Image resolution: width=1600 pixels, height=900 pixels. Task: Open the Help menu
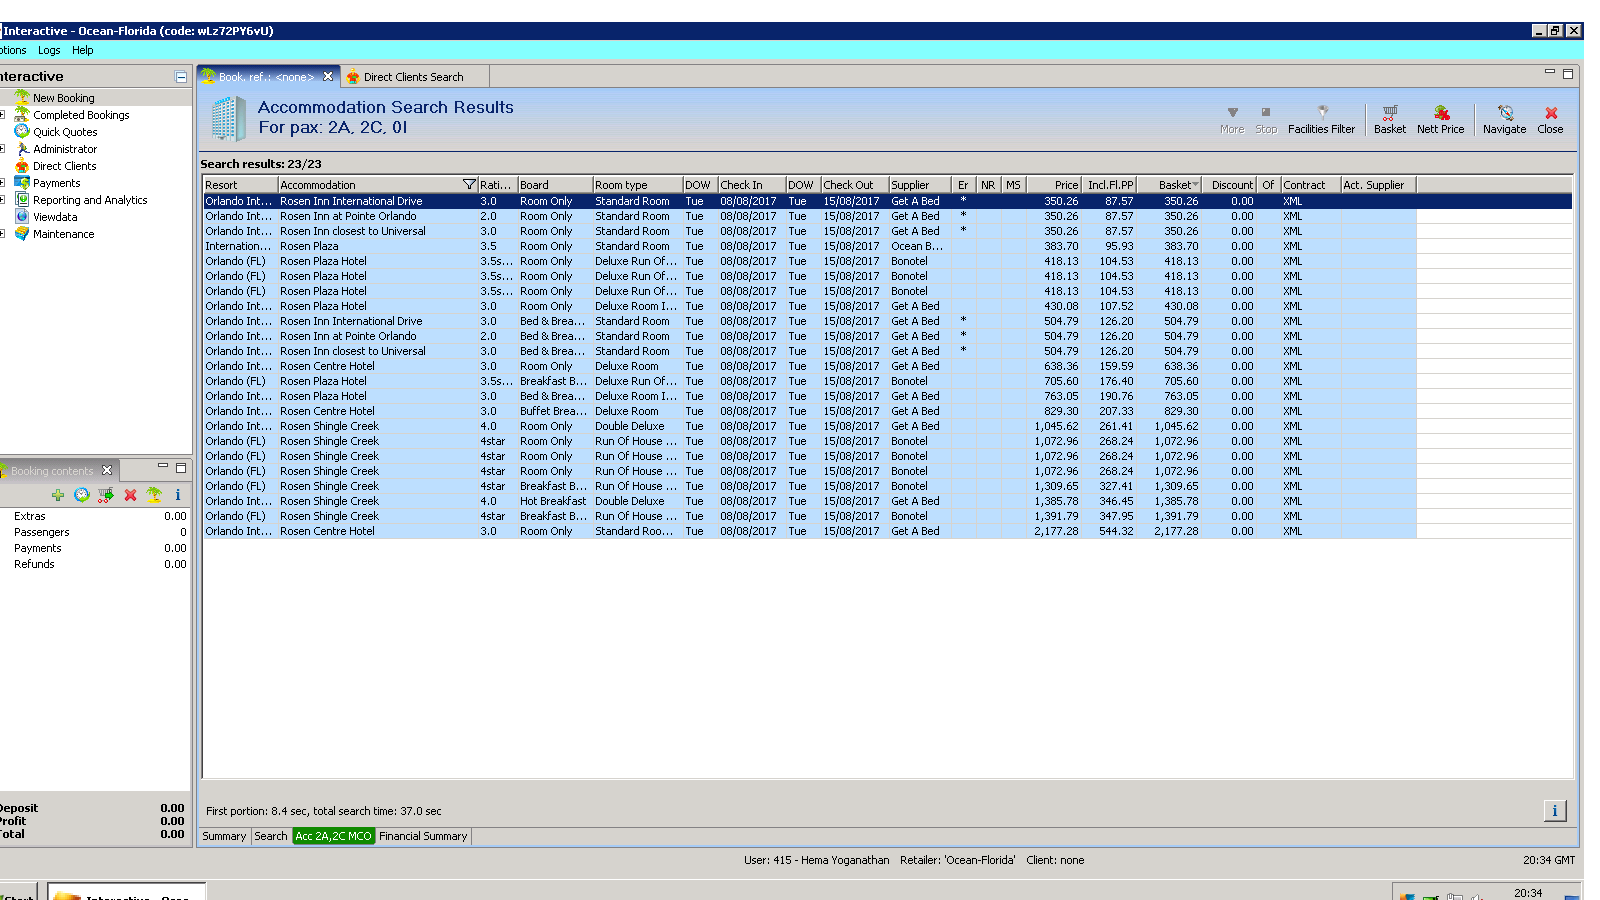pos(83,50)
